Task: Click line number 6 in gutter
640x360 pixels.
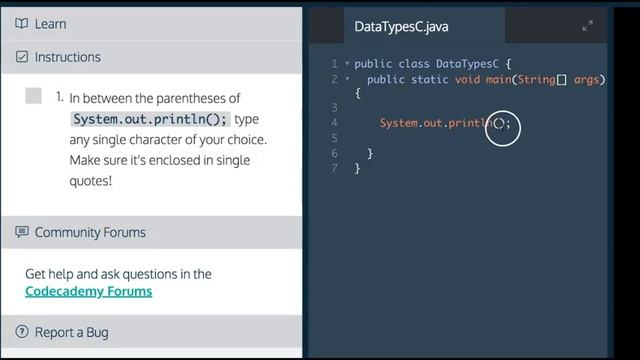Action: (x=334, y=153)
